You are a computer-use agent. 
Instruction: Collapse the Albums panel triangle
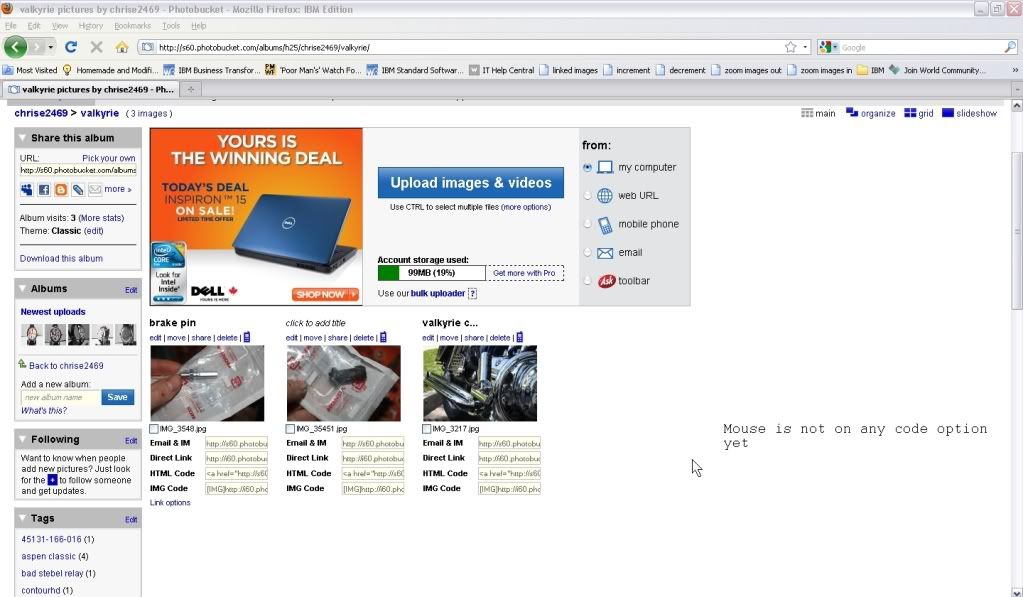point(22,288)
